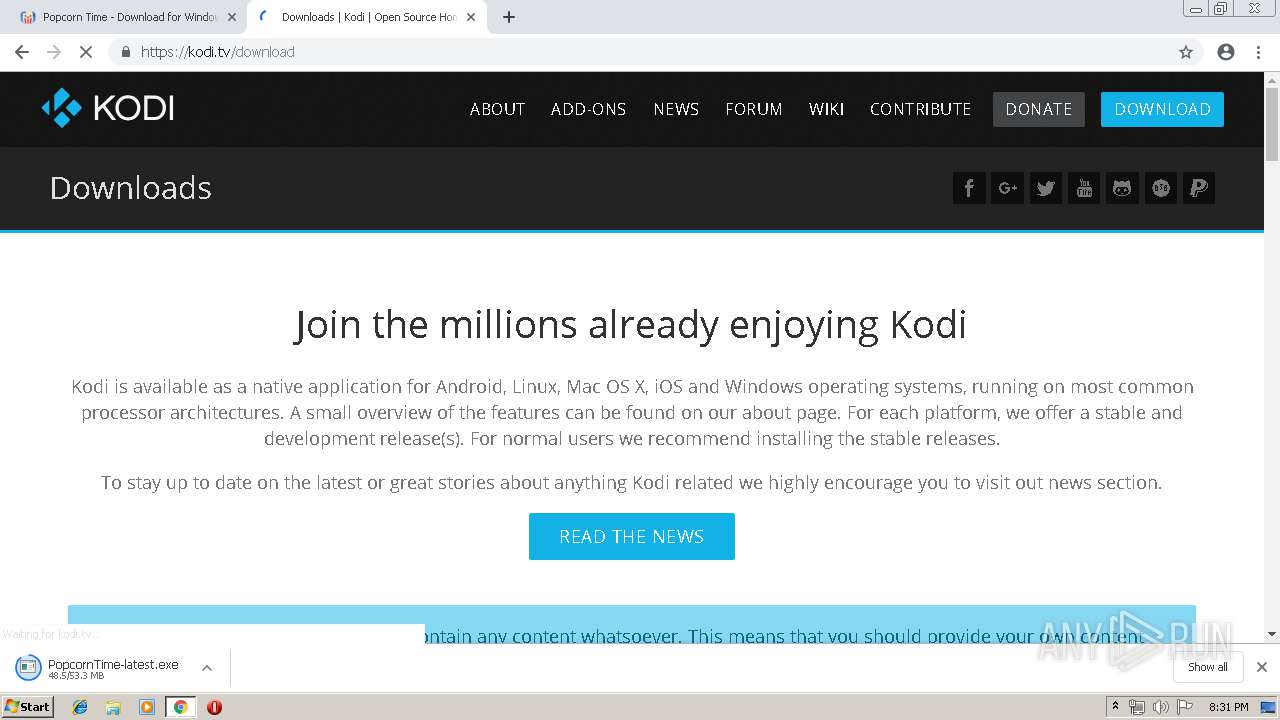This screenshot has width=1280, height=720.
Task: Launch Internet Explorer from the taskbar
Action: point(81,707)
